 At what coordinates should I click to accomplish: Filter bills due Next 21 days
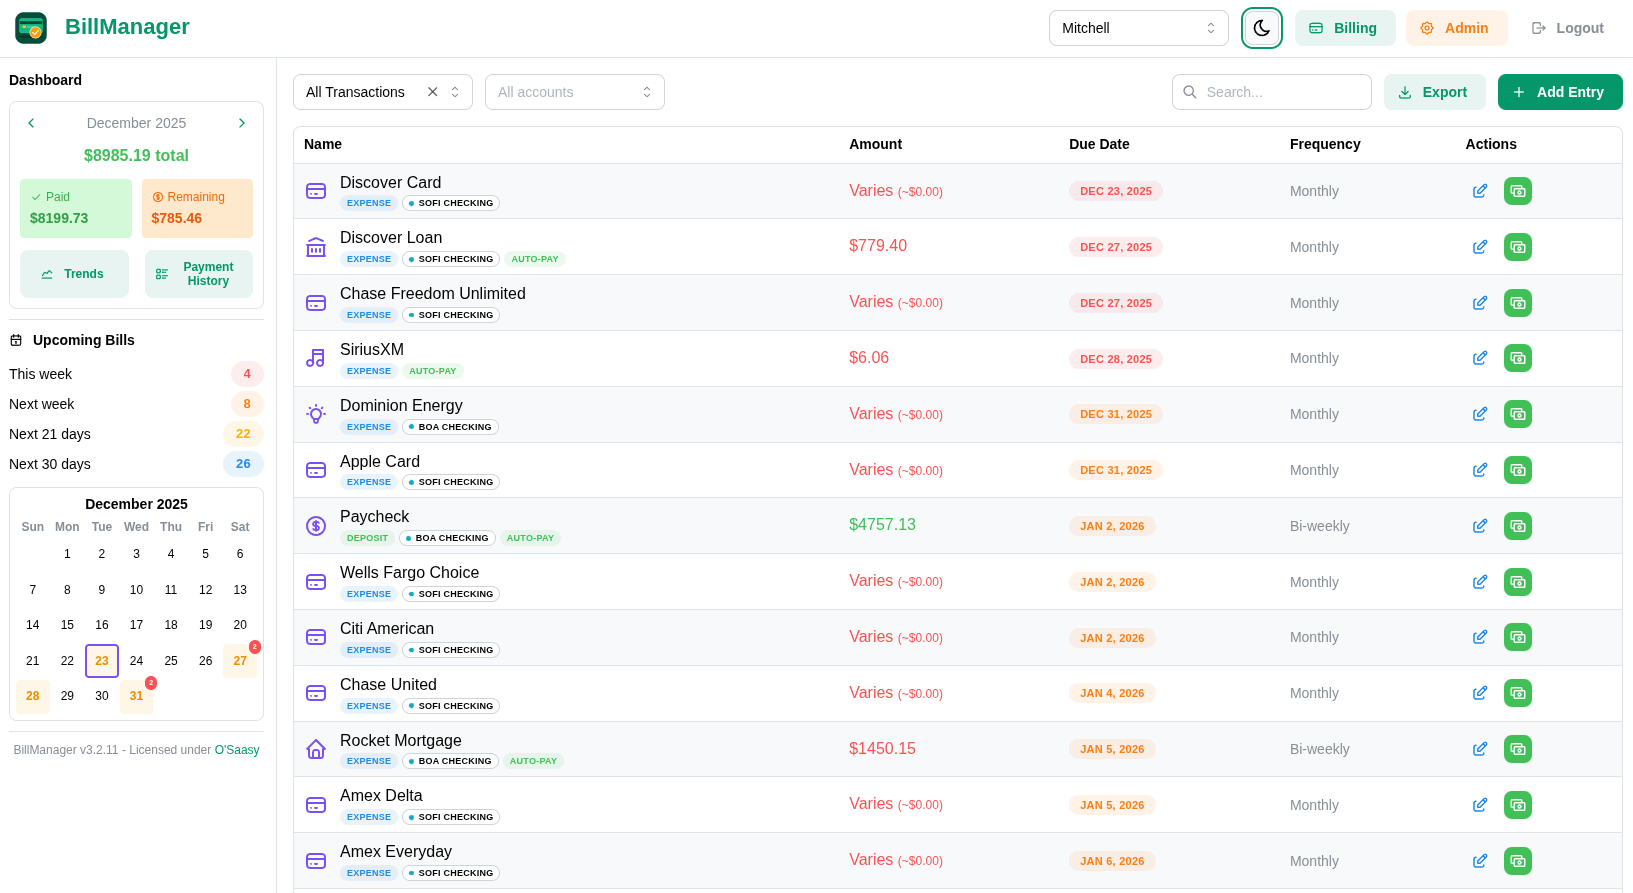(x=136, y=434)
